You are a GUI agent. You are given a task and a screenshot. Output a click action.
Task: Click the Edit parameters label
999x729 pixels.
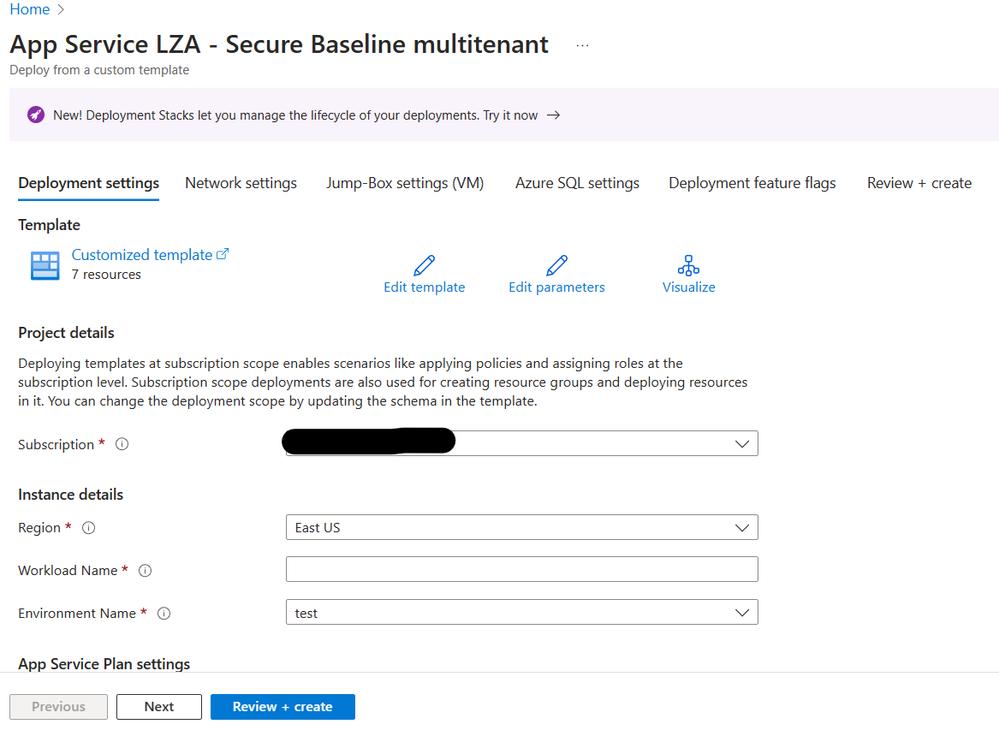557,287
